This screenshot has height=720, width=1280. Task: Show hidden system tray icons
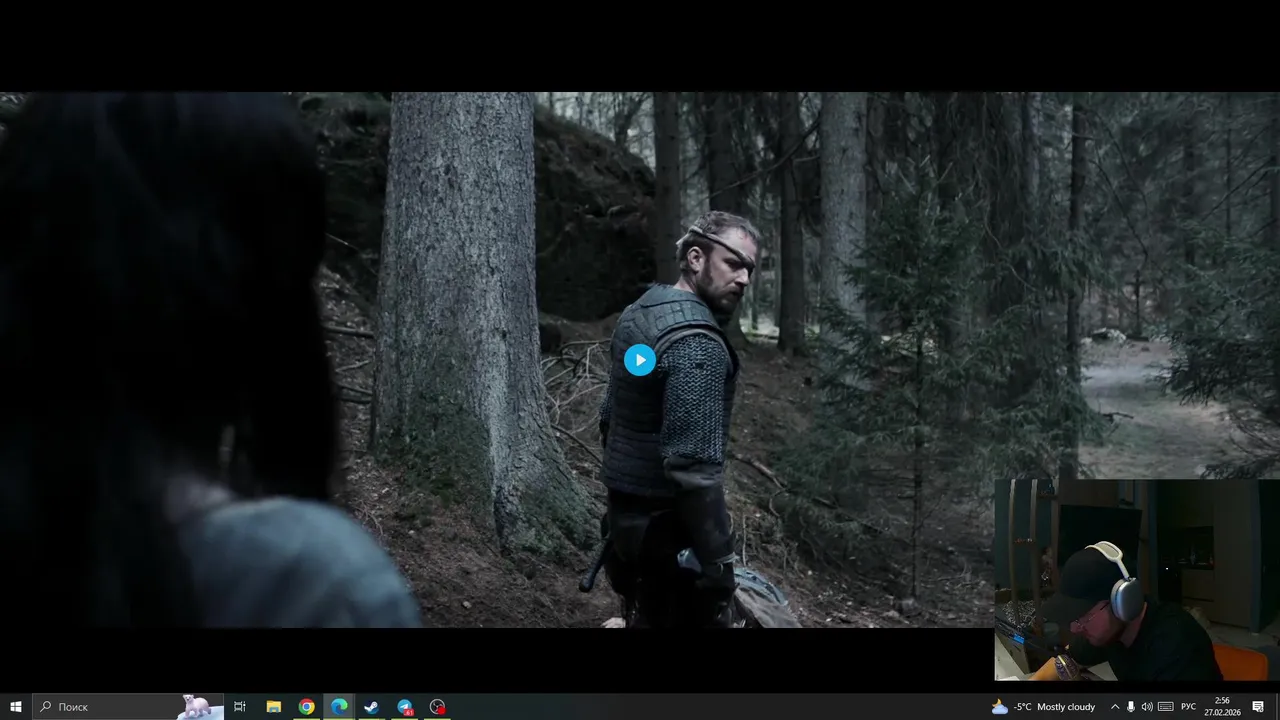pyautogui.click(x=1115, y=707)
